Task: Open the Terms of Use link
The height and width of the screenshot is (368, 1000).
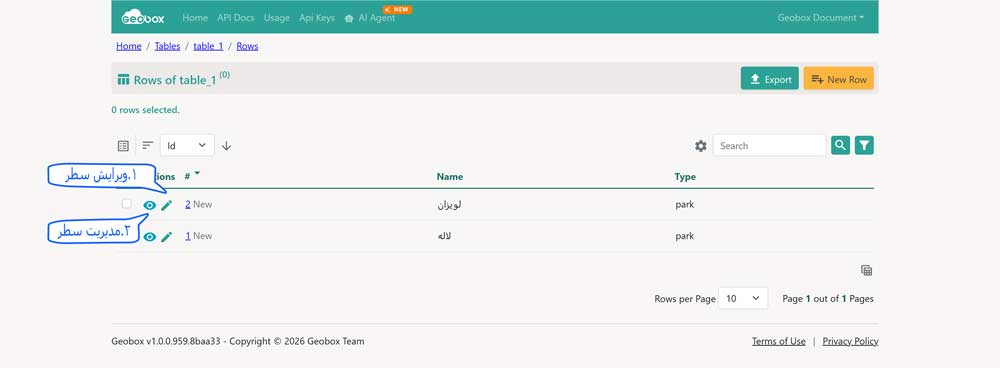Action: coord(779,341)
